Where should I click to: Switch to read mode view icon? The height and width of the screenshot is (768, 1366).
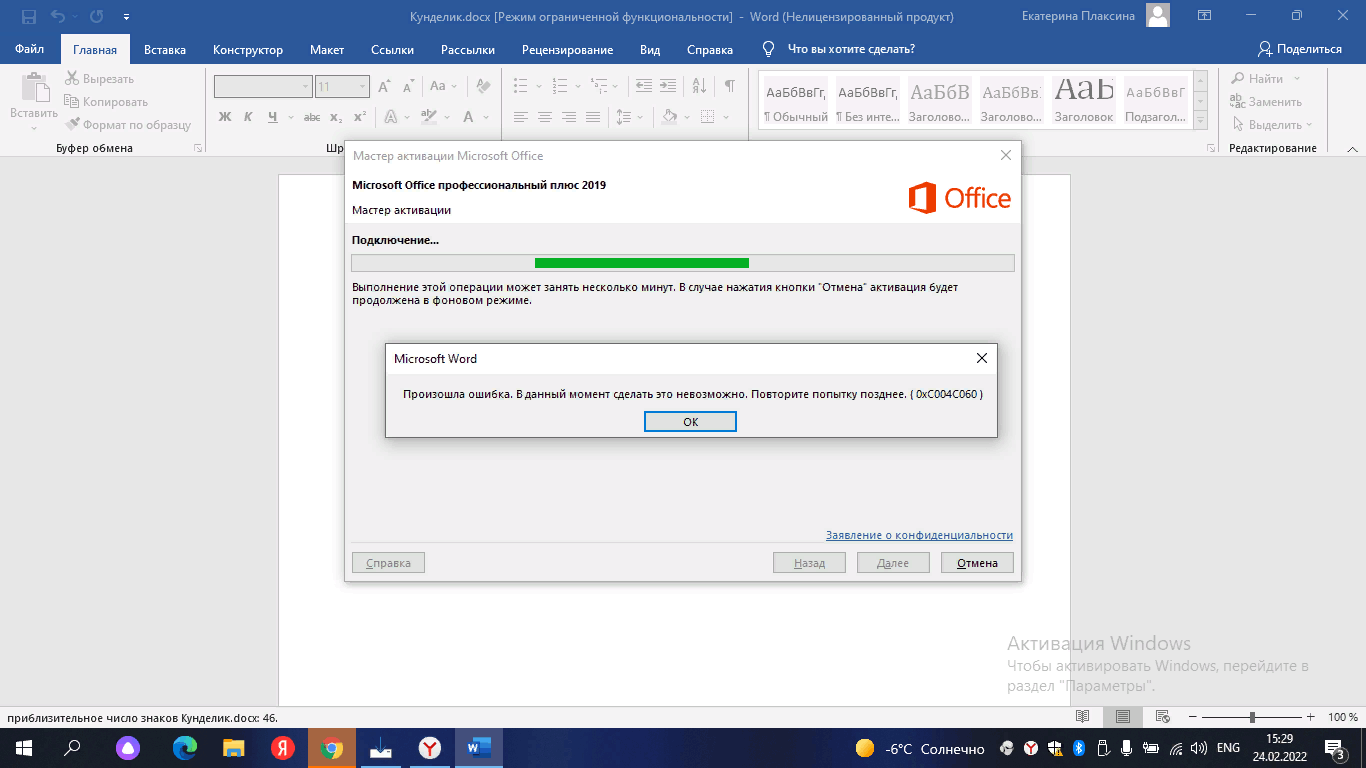click(x=1082, y=717)
